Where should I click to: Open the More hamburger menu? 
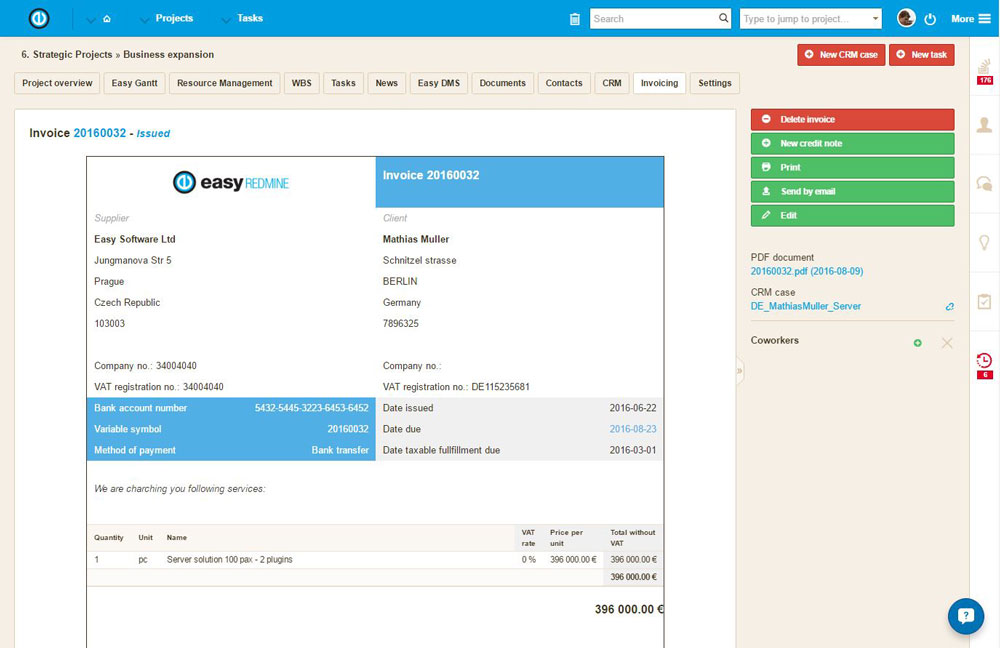[971, 18]
